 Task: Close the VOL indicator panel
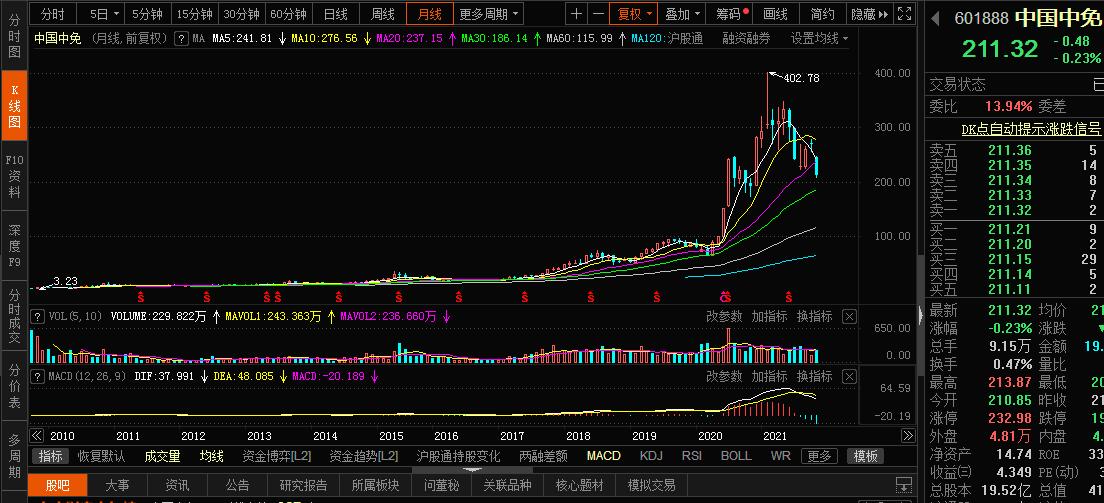[850, 317]
